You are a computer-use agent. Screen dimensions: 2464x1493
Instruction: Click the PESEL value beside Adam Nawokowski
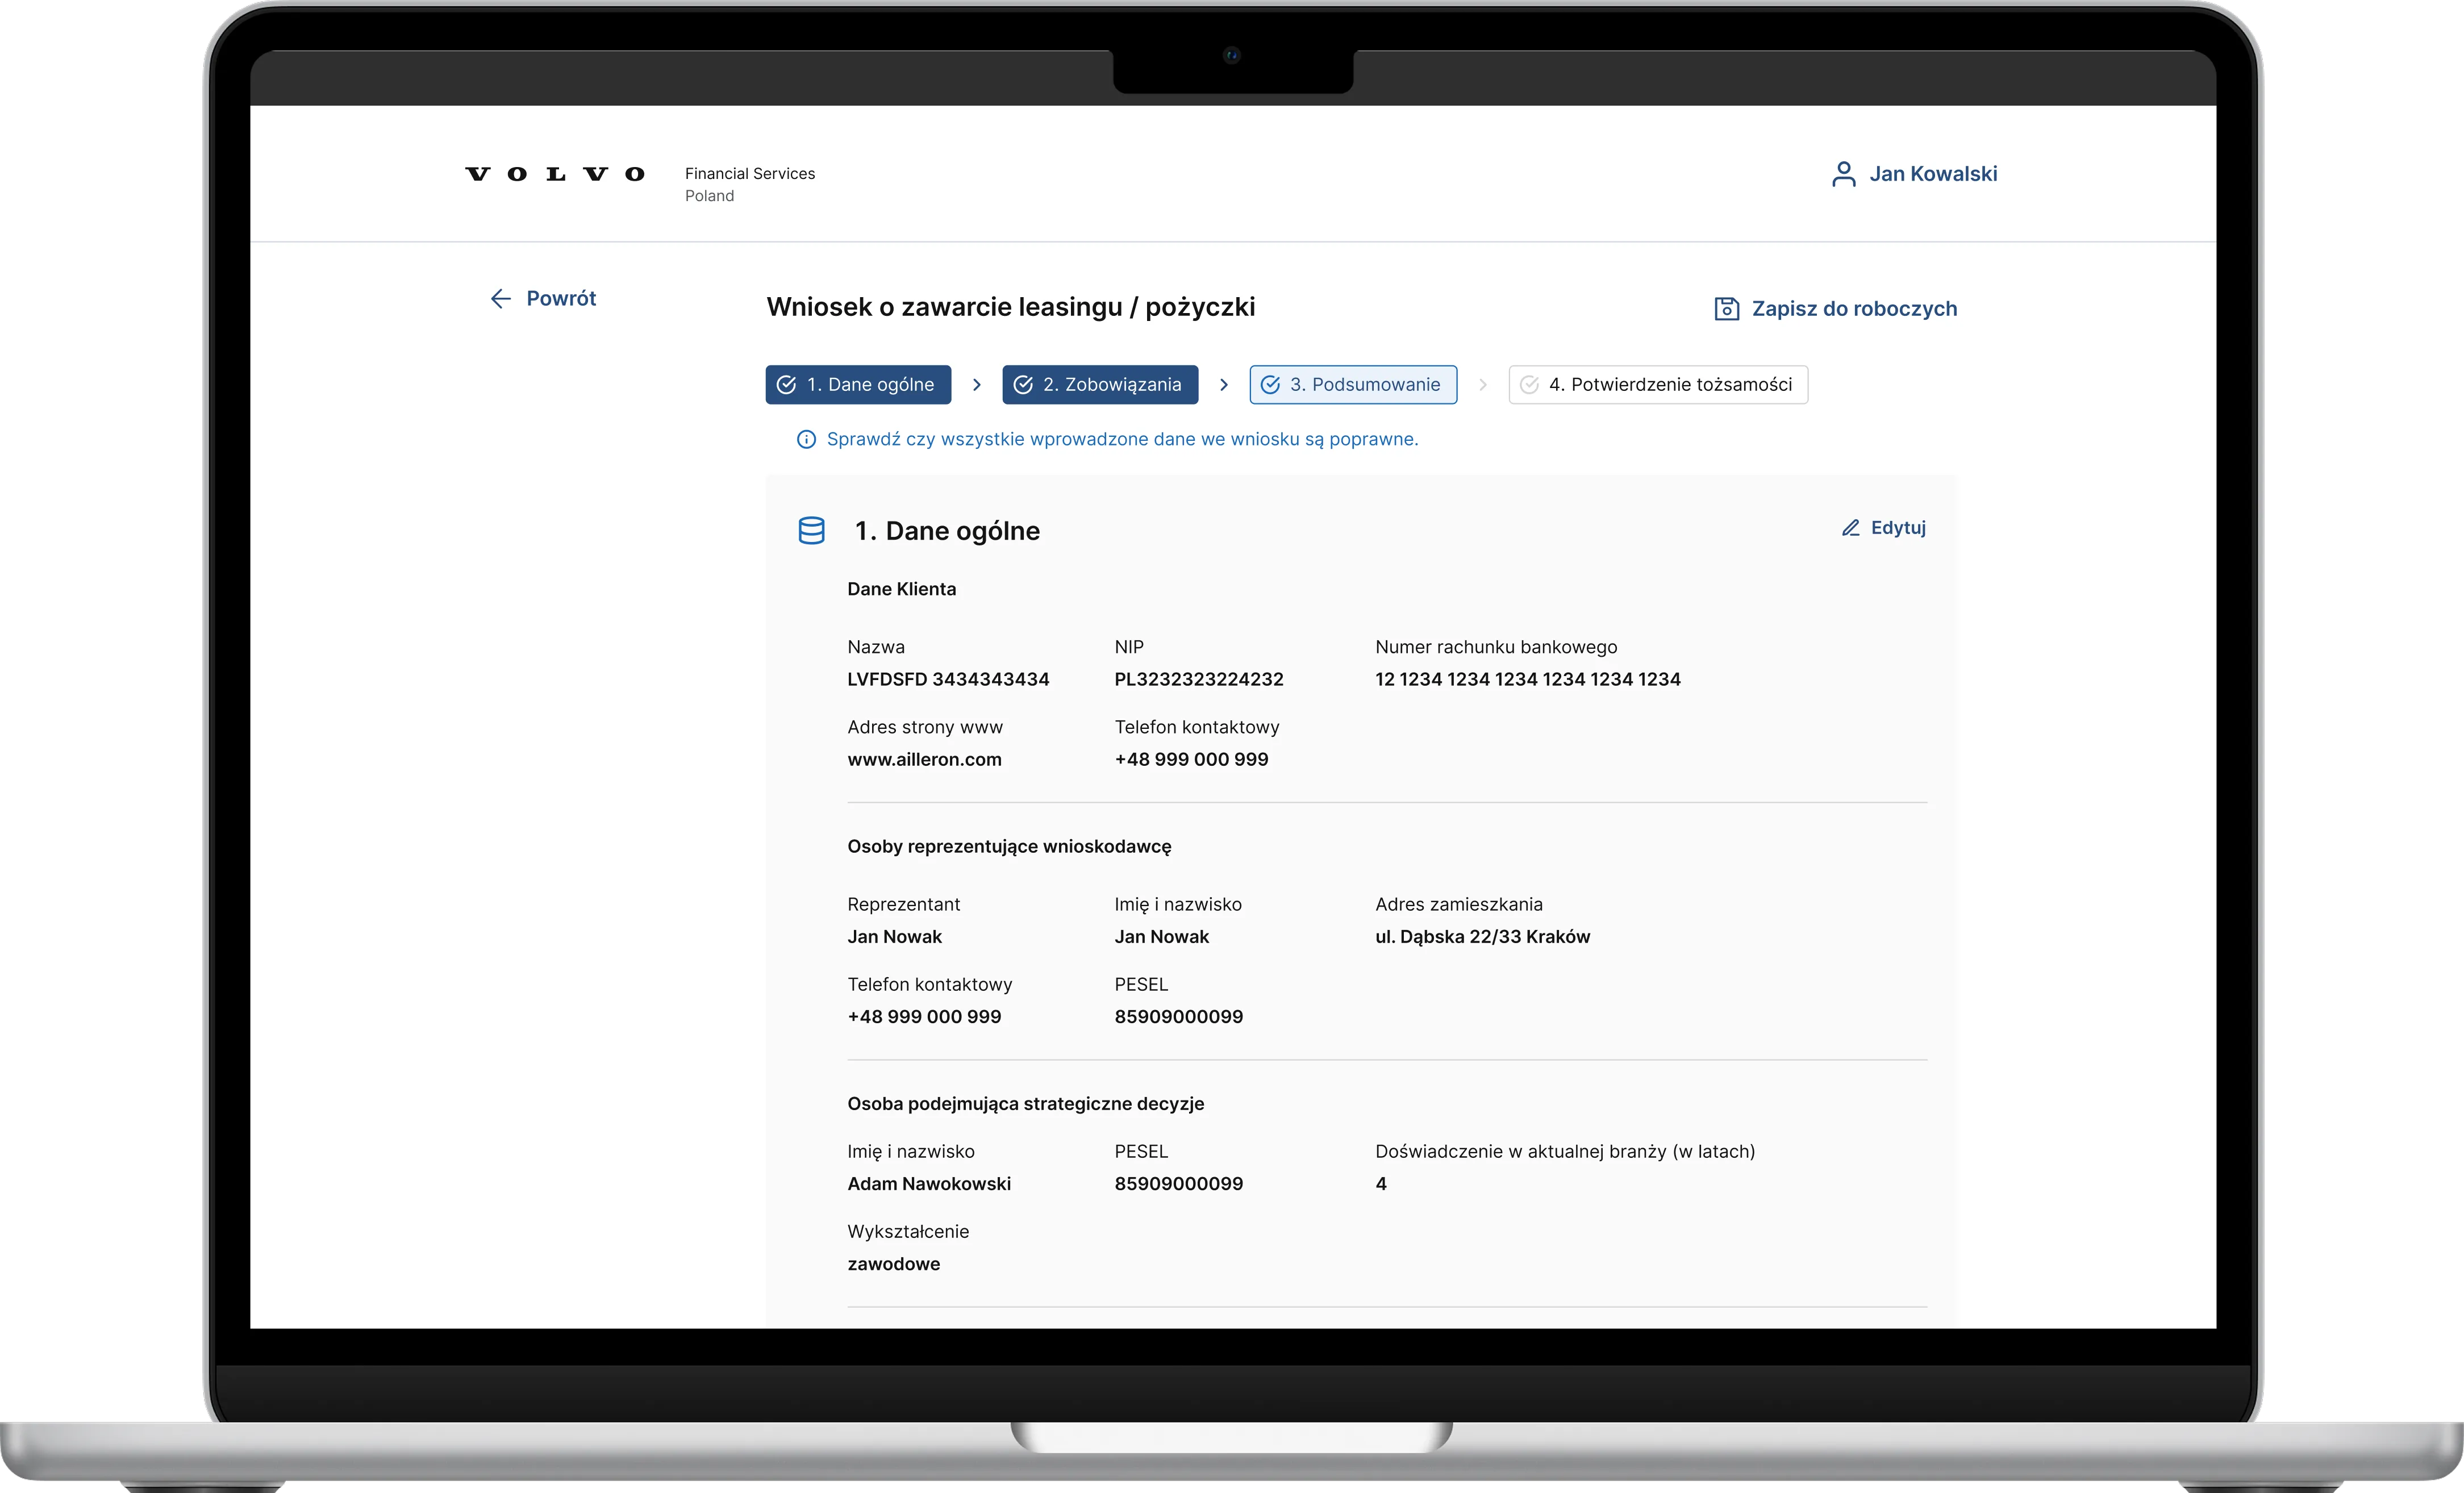[1179, 1184]
